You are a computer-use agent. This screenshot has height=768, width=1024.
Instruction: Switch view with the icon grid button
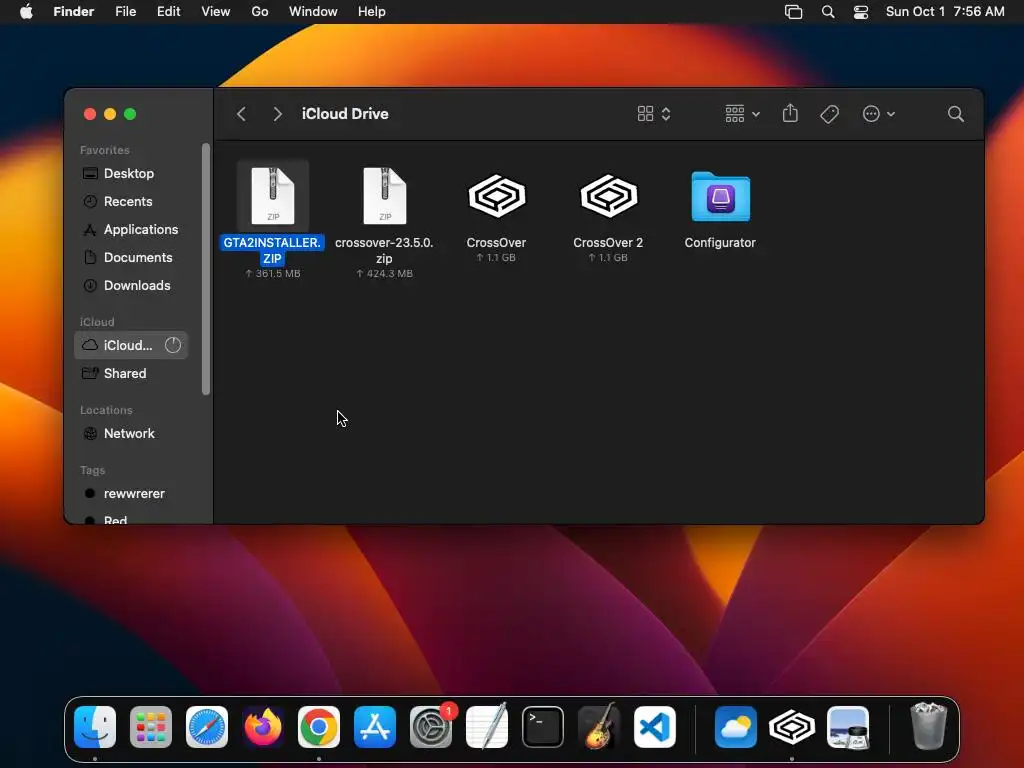654,114
